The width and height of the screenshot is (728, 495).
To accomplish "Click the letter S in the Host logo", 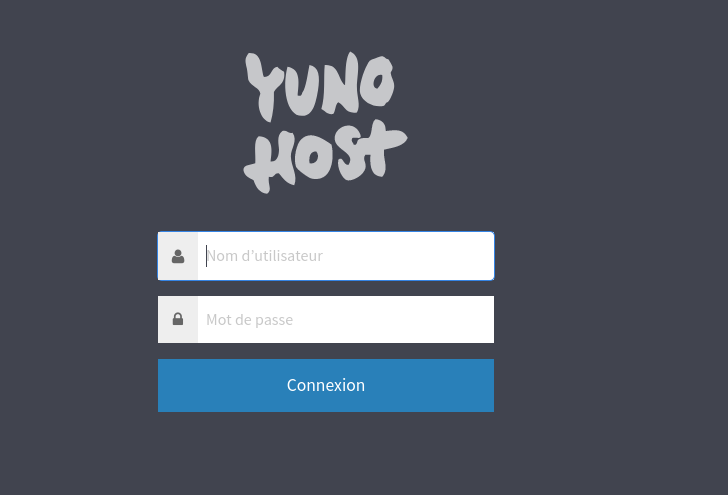I will tap(350, 156).
